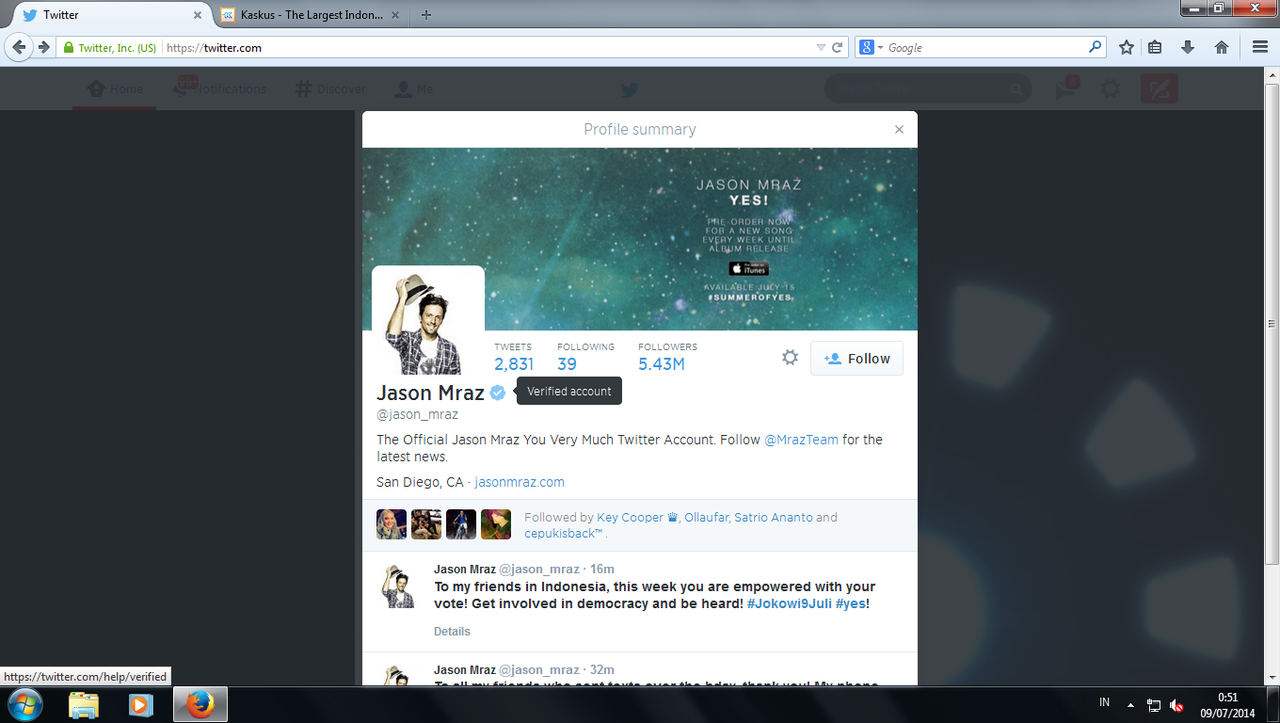
Task: Click the #yes hashtag in the tweet
Action: [852, 604]
